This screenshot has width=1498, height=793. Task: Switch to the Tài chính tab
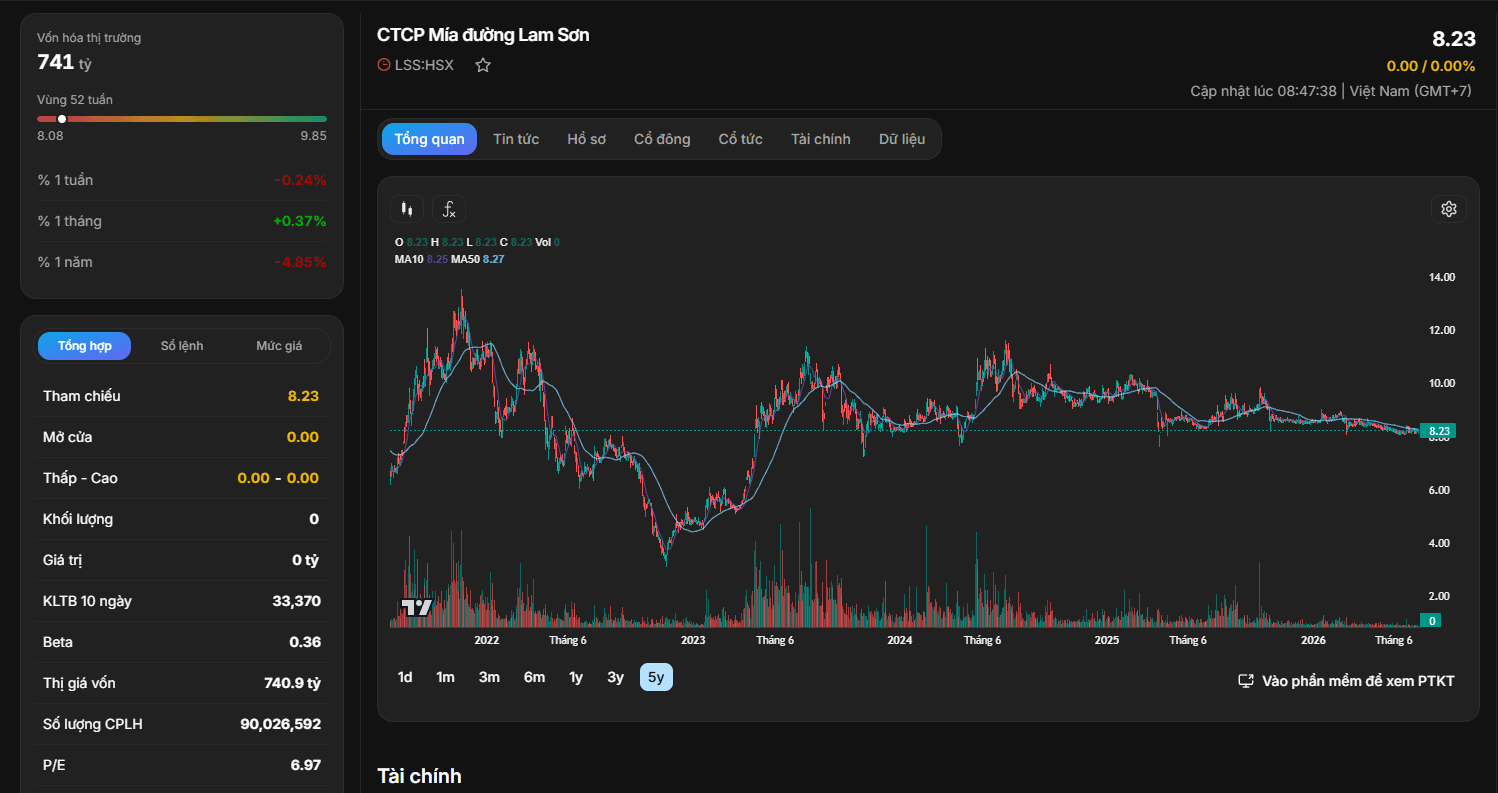point(820,139)
